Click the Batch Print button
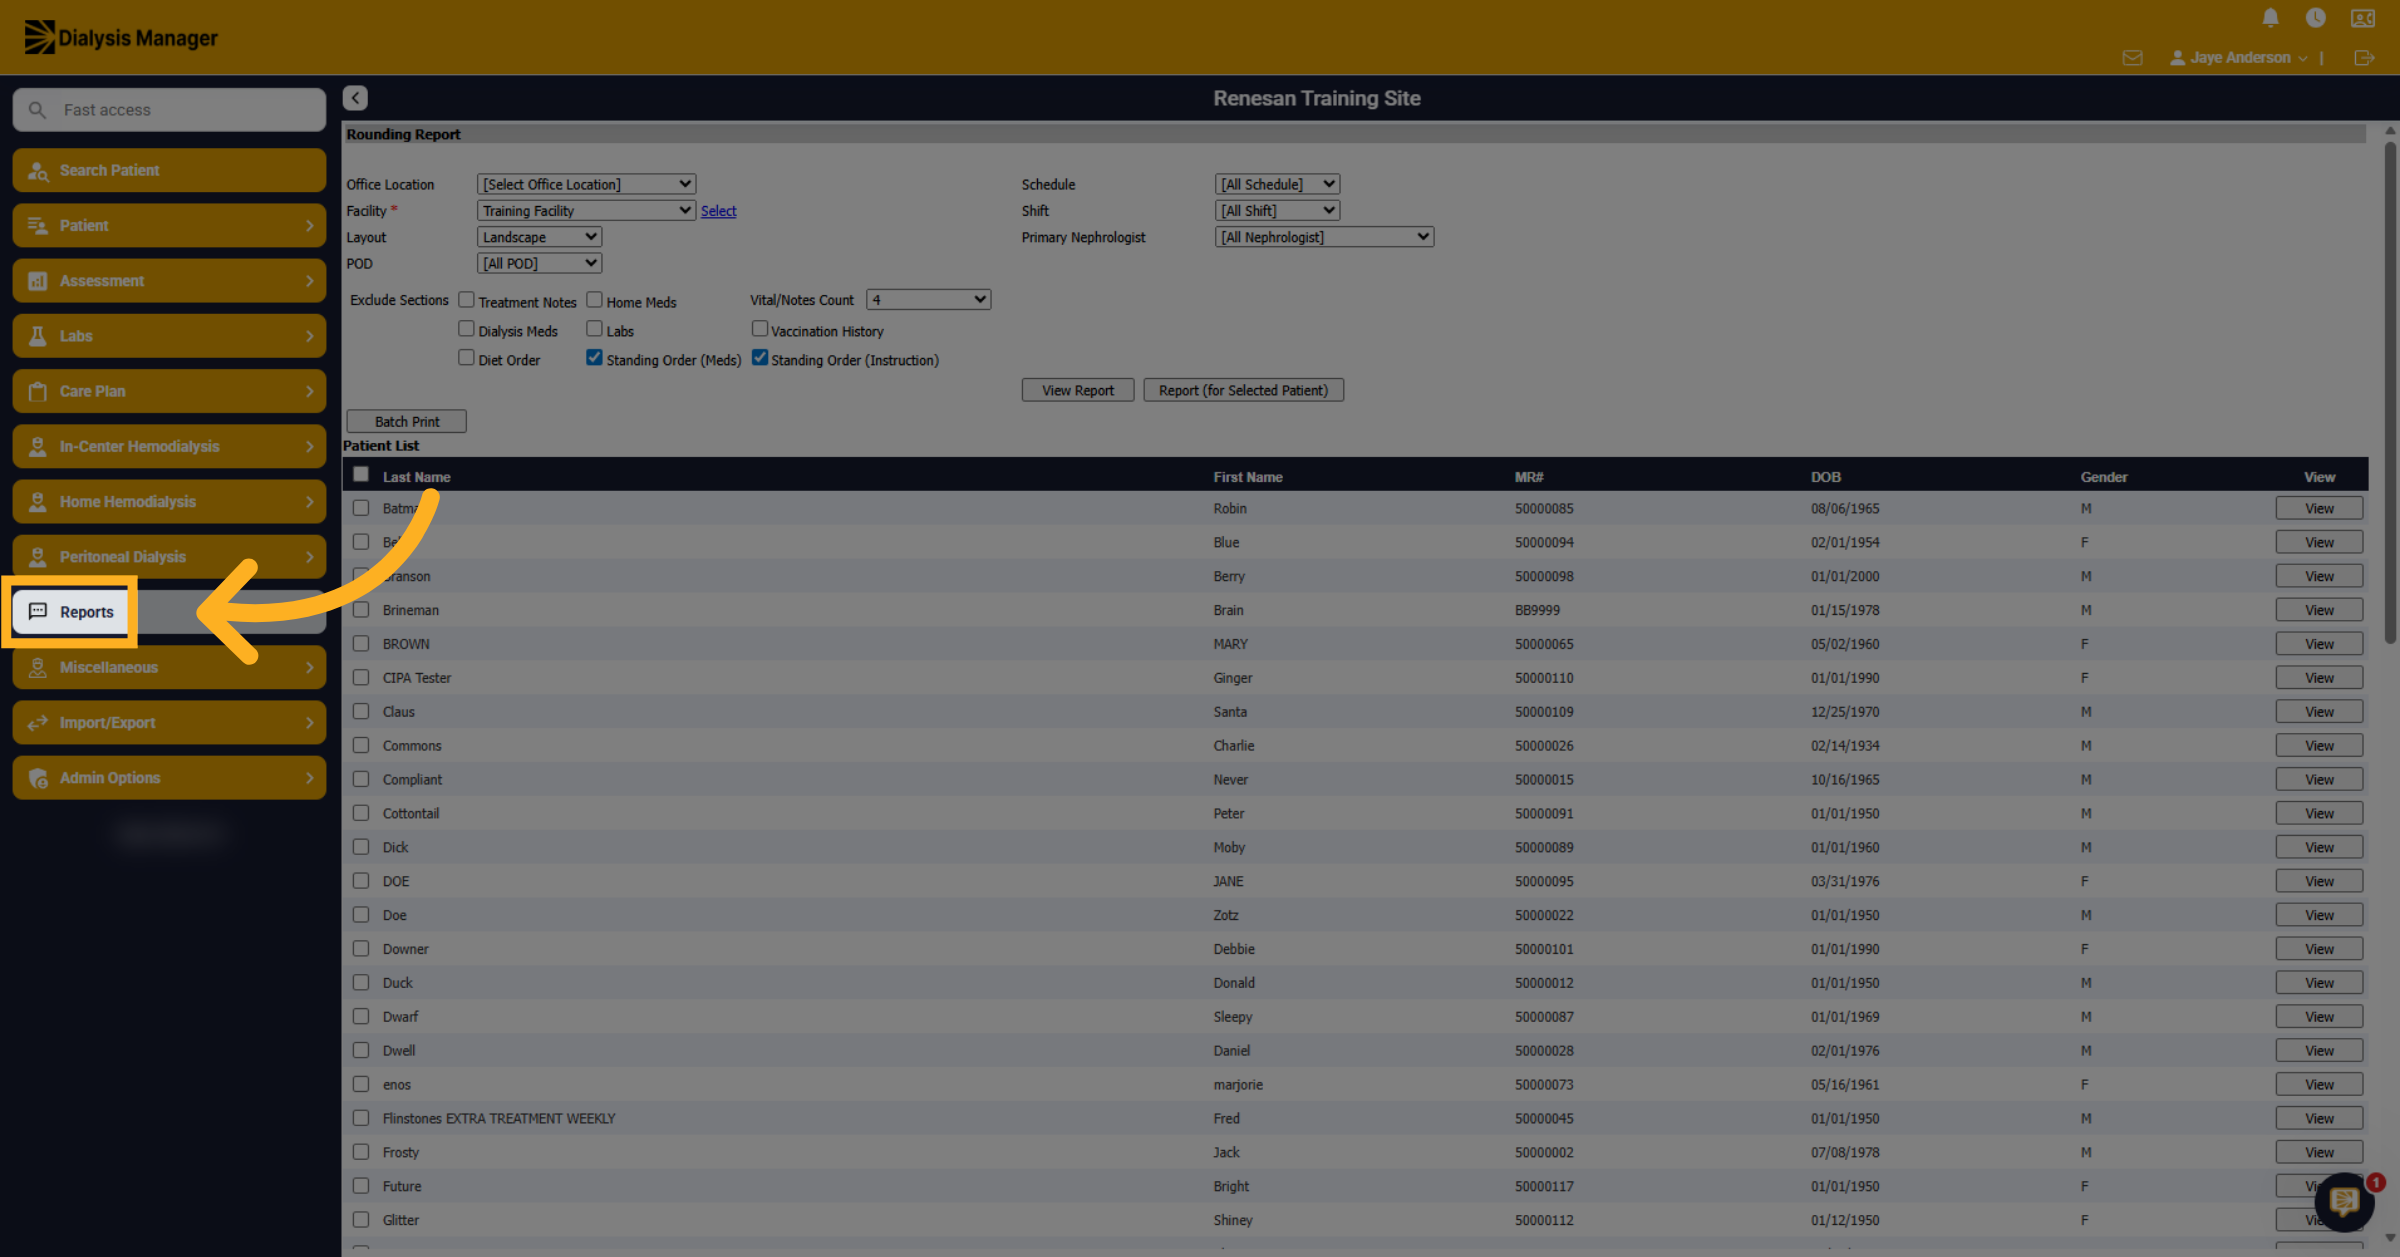Viewport: 2400px width, 1257px height. pyautogui.click(x=406, y=422)
